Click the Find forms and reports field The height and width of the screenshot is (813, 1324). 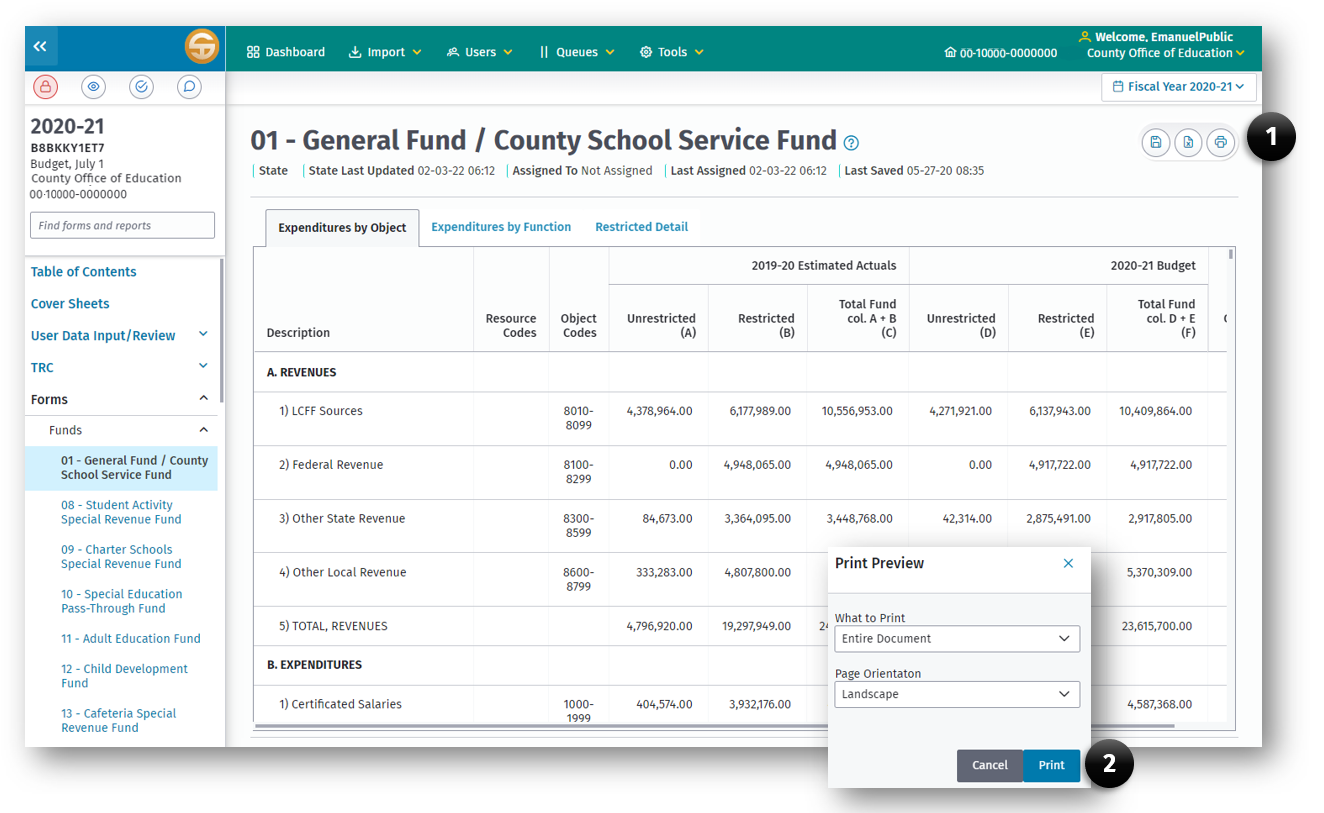tap(122, 225)
